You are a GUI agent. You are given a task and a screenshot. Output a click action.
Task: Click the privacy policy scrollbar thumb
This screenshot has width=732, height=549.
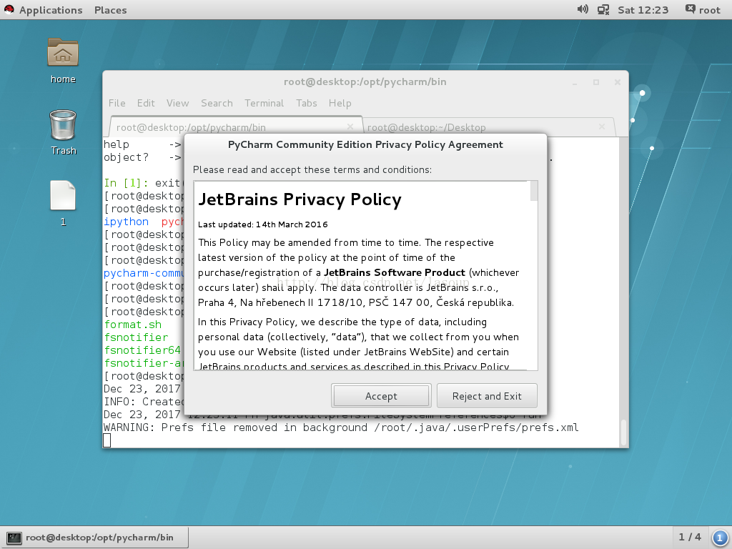pyautogui.click(x=534, y=191)
